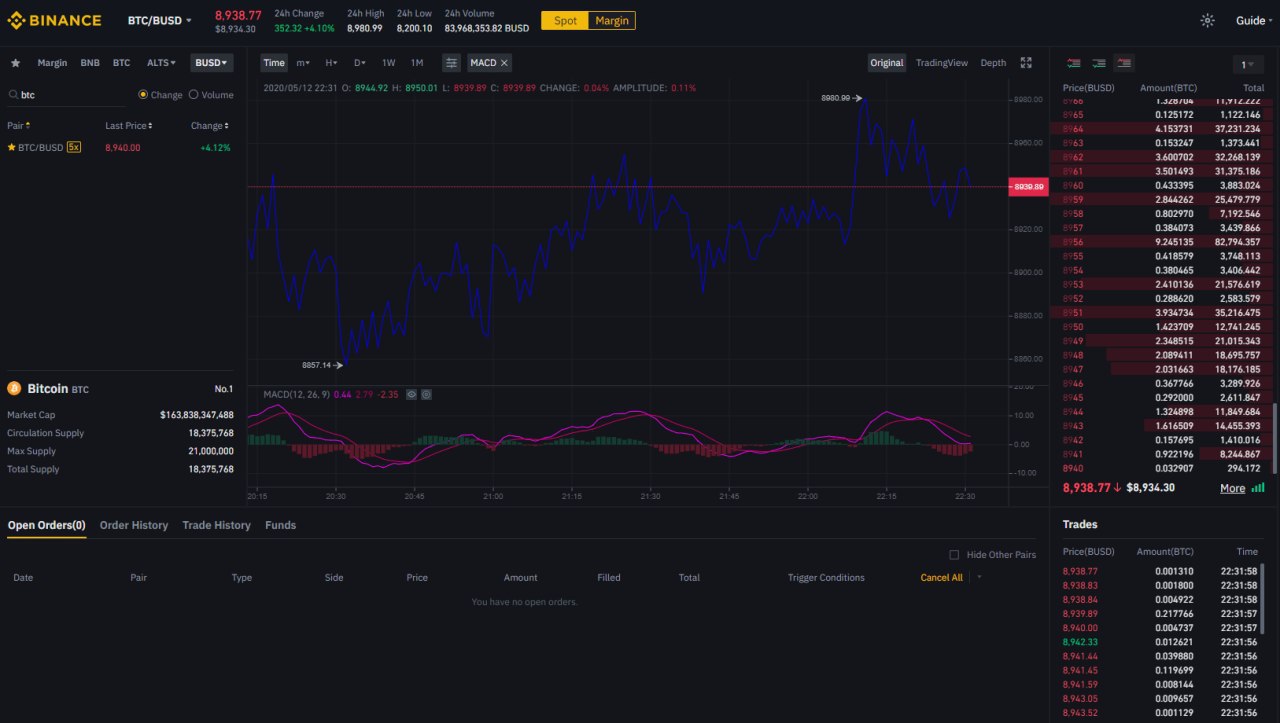Click the green bars icon beside More
The image size is (1280, 723).
(x=1257, y=488)
